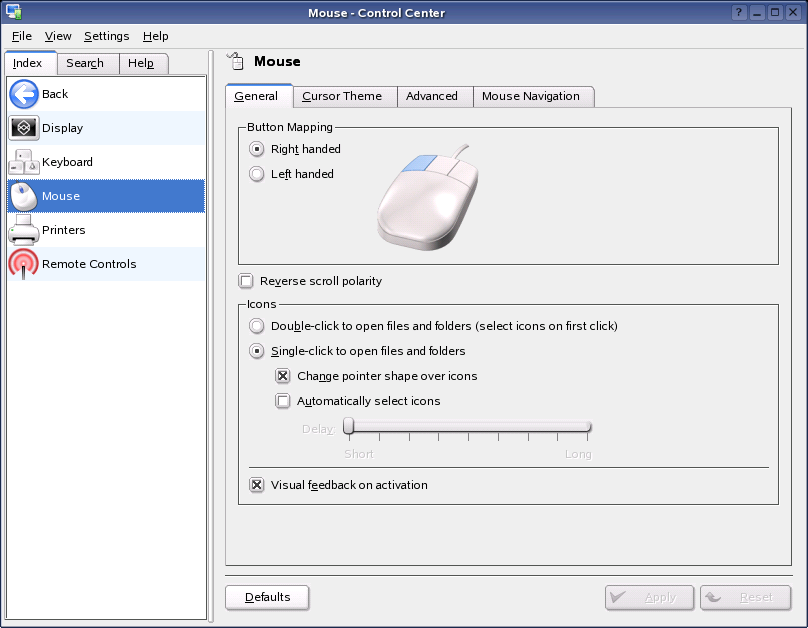Image resolution: width=808 pixels, height=628 pixels.
Task: Switch to the Help sidebar tab
Action: 143,63
